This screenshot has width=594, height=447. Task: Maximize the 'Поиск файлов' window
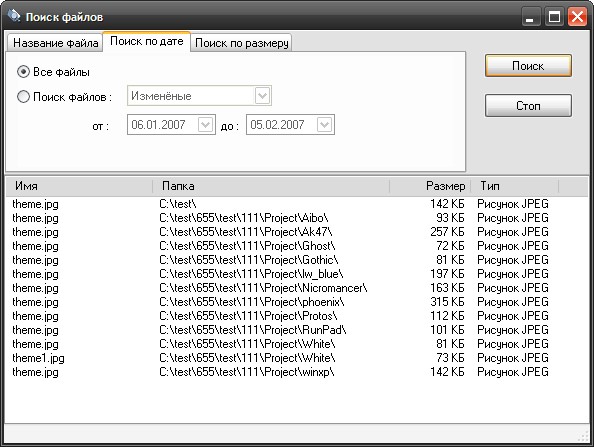point(554,17)
